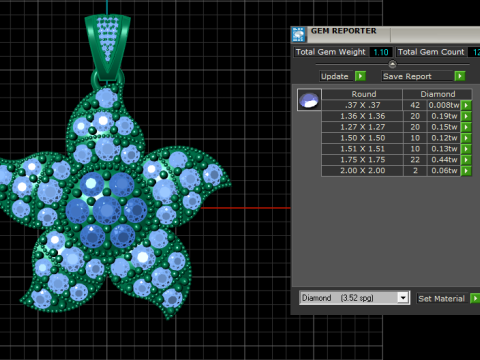
Task: Select the 2.00 X 2.00 size cell
Action: pyautogui.click(x=362, y=171)
